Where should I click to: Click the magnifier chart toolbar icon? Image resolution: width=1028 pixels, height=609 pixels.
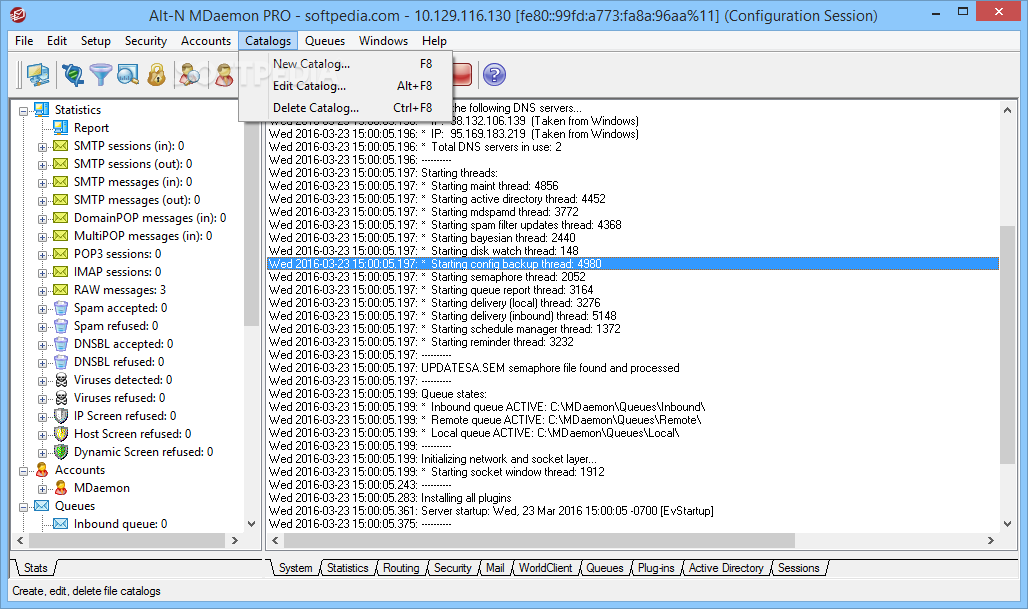[x=128, y=75]
